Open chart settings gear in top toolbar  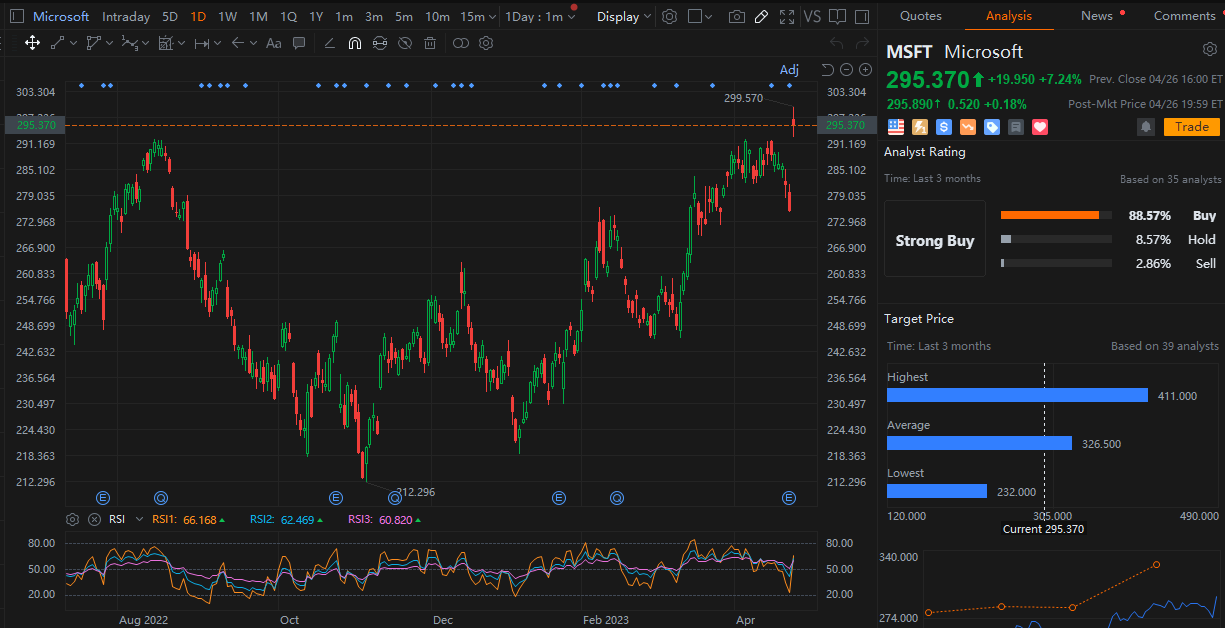coord(669,17)
